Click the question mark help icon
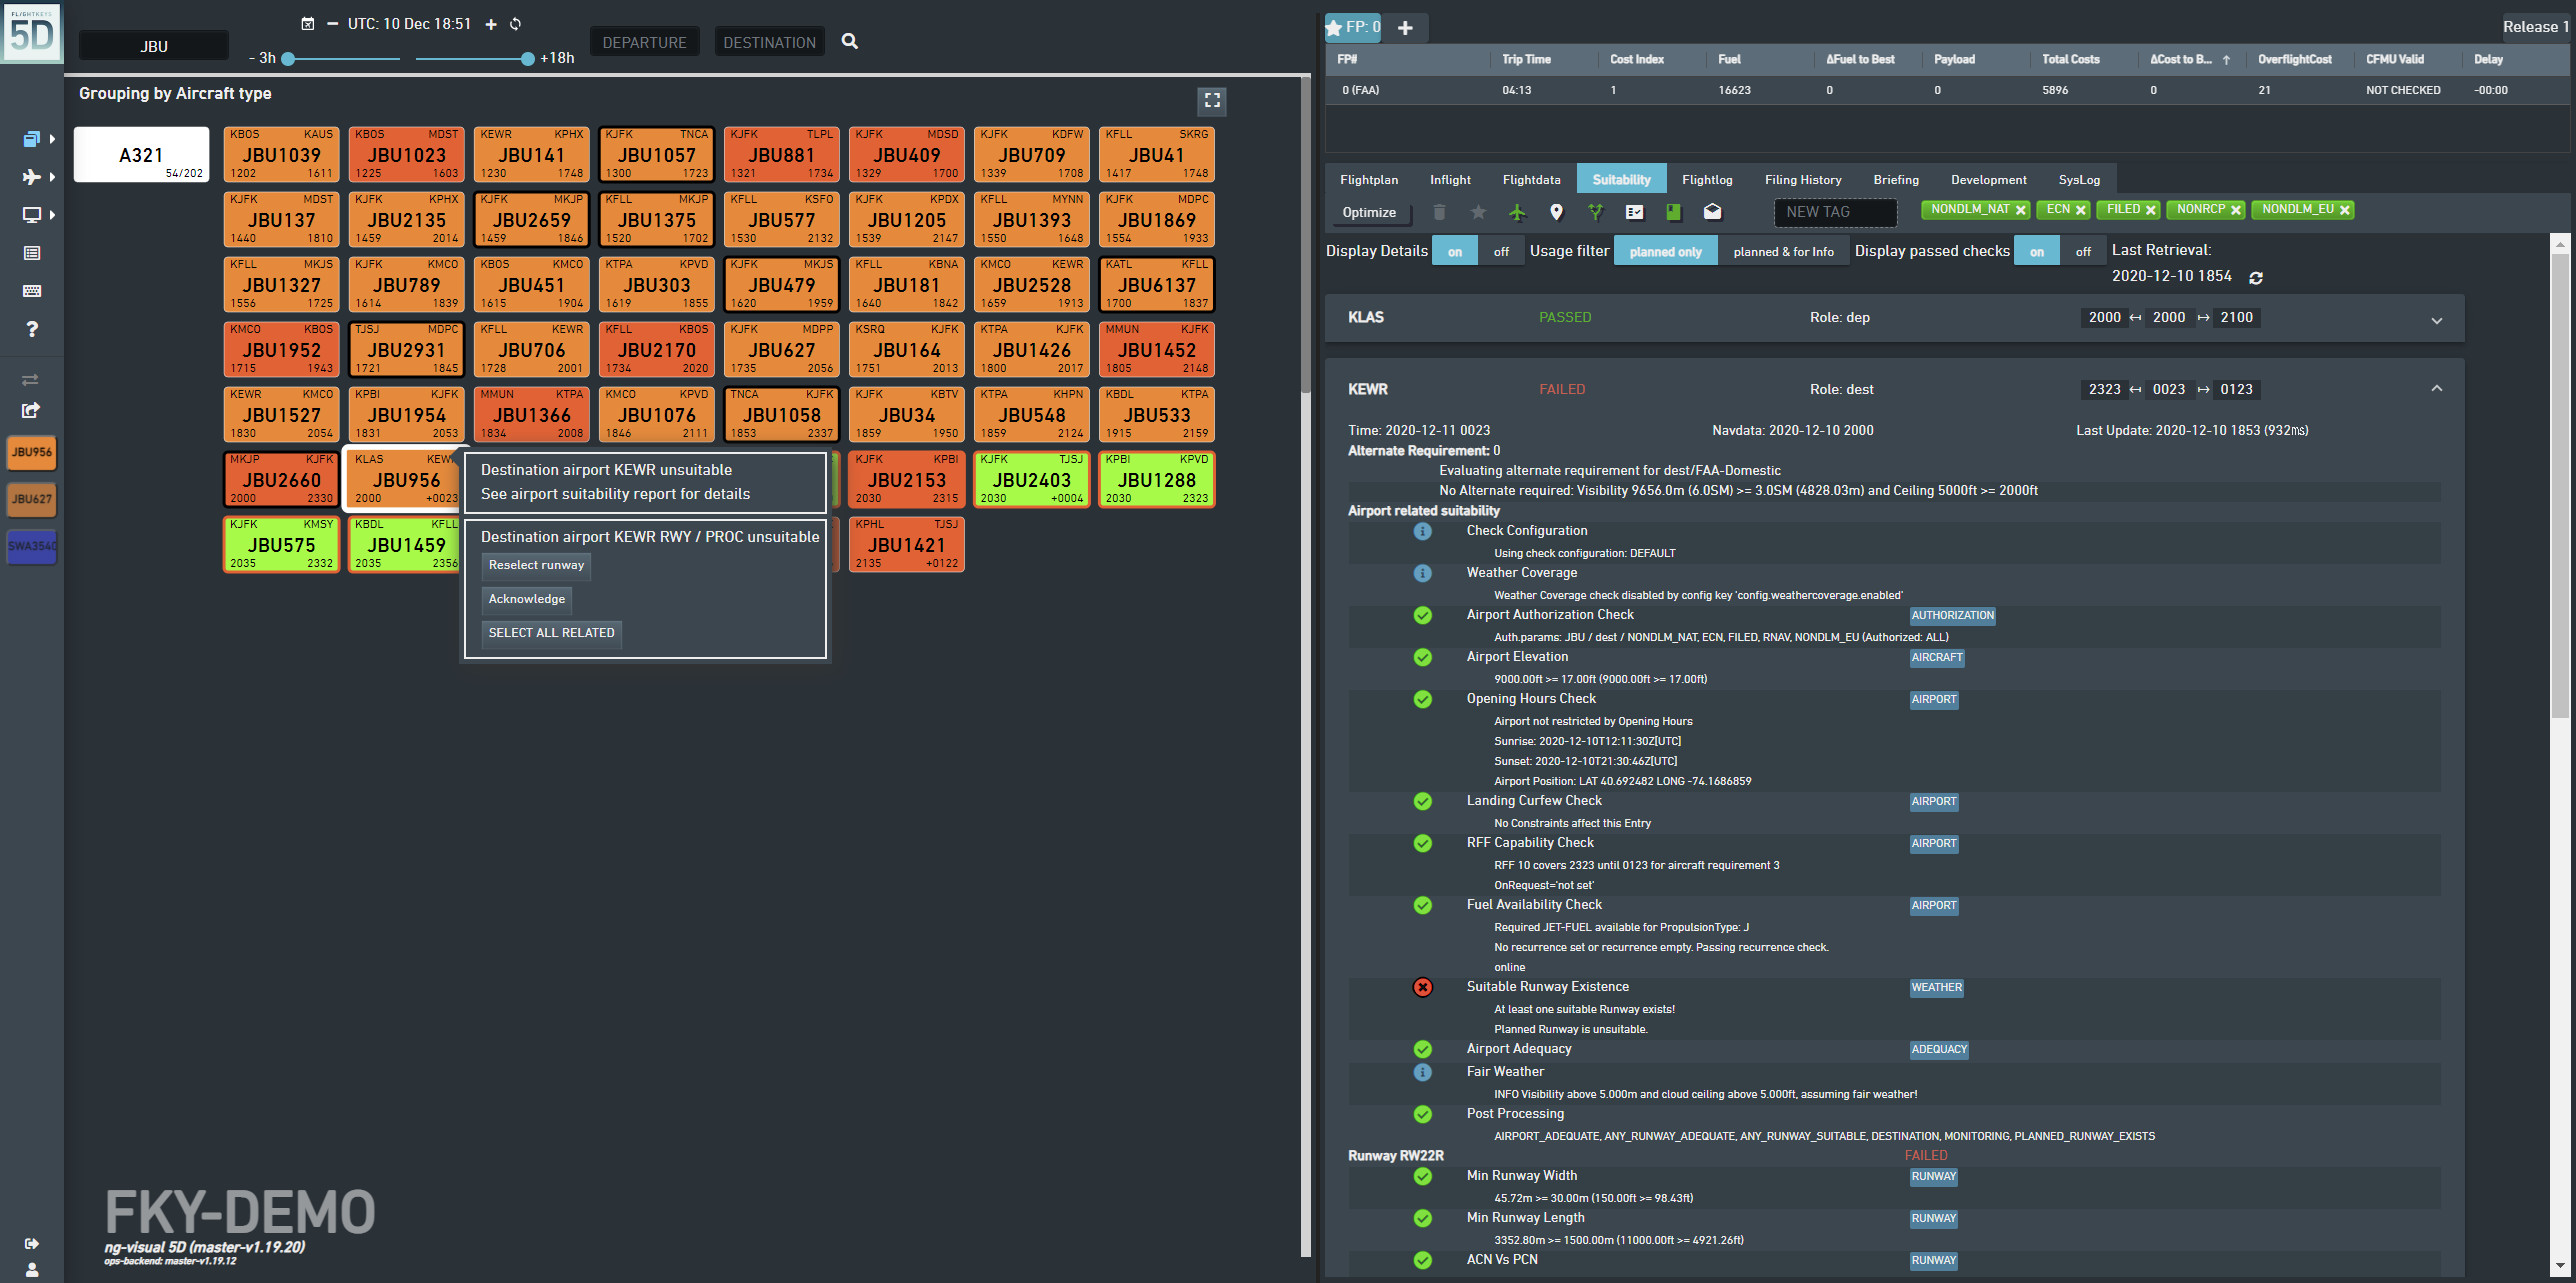2576x1283 pixels. (x=31, y=329)
